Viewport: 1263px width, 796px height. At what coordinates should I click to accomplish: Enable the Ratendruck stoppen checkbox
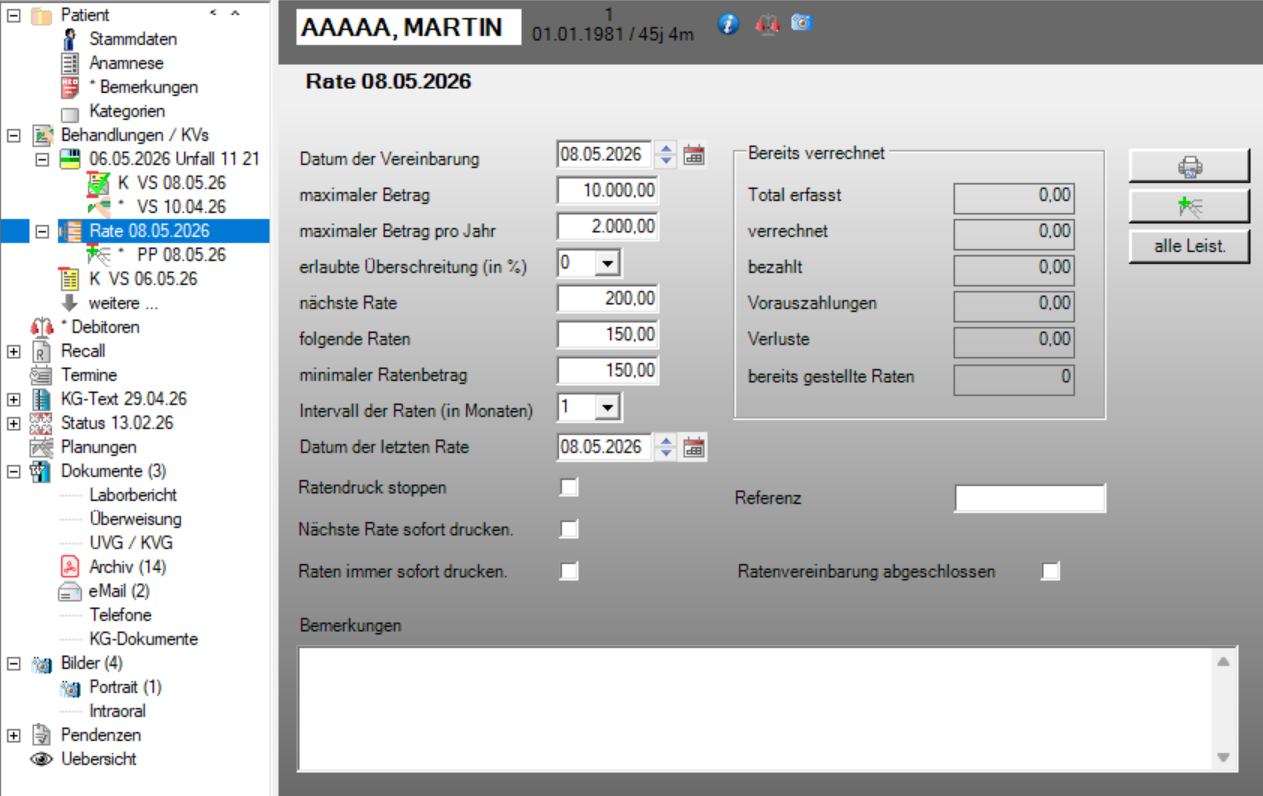(x=569, y=487)
